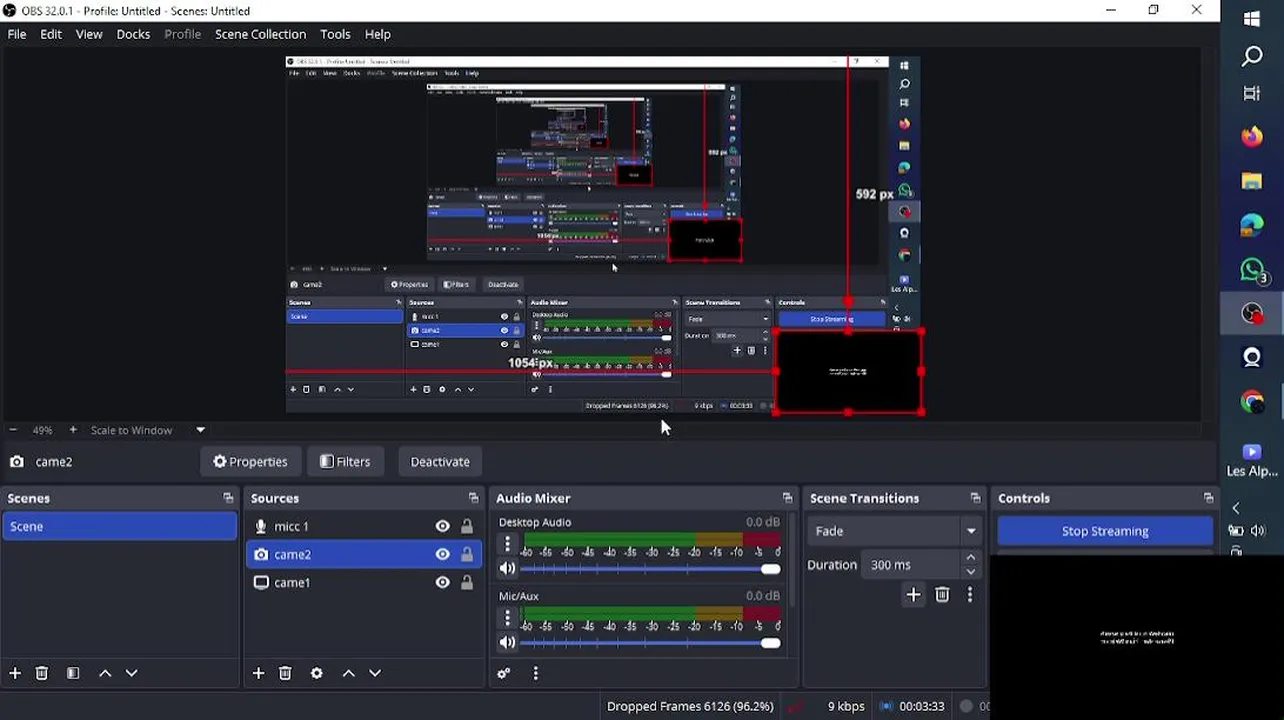This screenshot has height=720, width=1284.
Task: Delete selected source with trash icon
Action: tap(285, 673)
